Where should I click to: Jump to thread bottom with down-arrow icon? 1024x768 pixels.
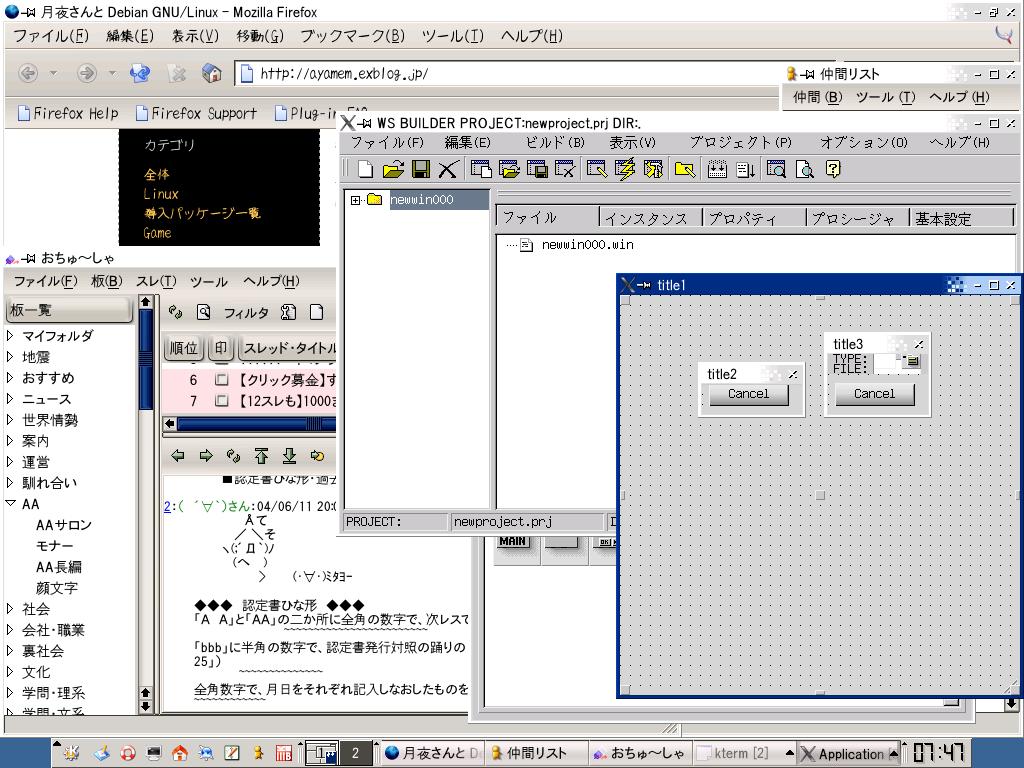[289, 456]
